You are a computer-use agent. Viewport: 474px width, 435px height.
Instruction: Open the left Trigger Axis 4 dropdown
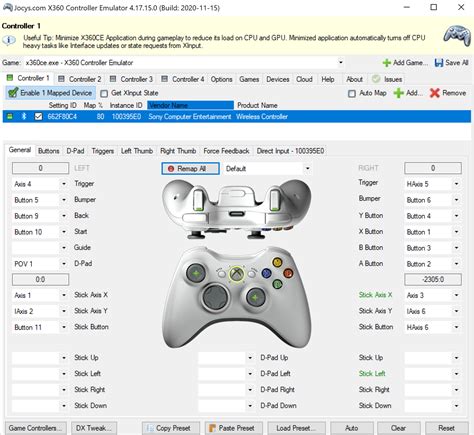click(64, 184)
